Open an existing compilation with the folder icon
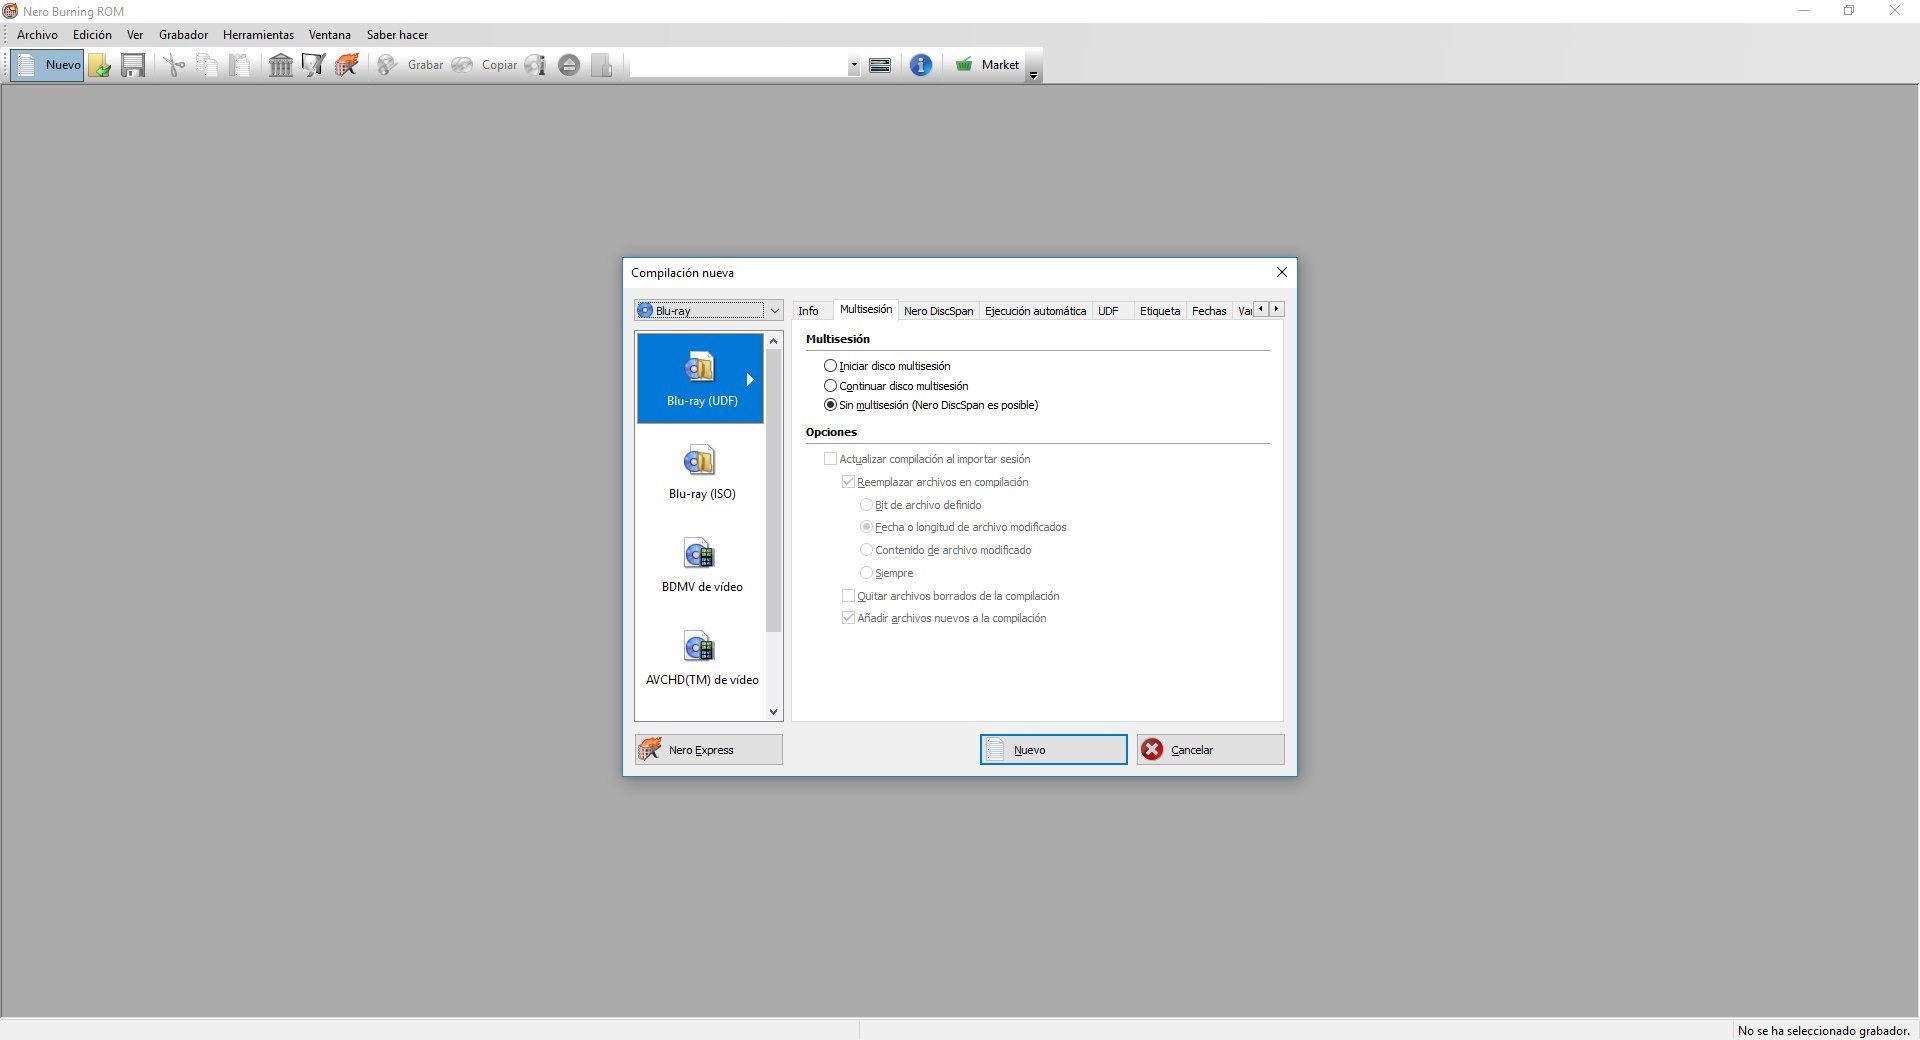Screen dimensions: 1920x1040 pyautogui.click(x=99, y=65)
